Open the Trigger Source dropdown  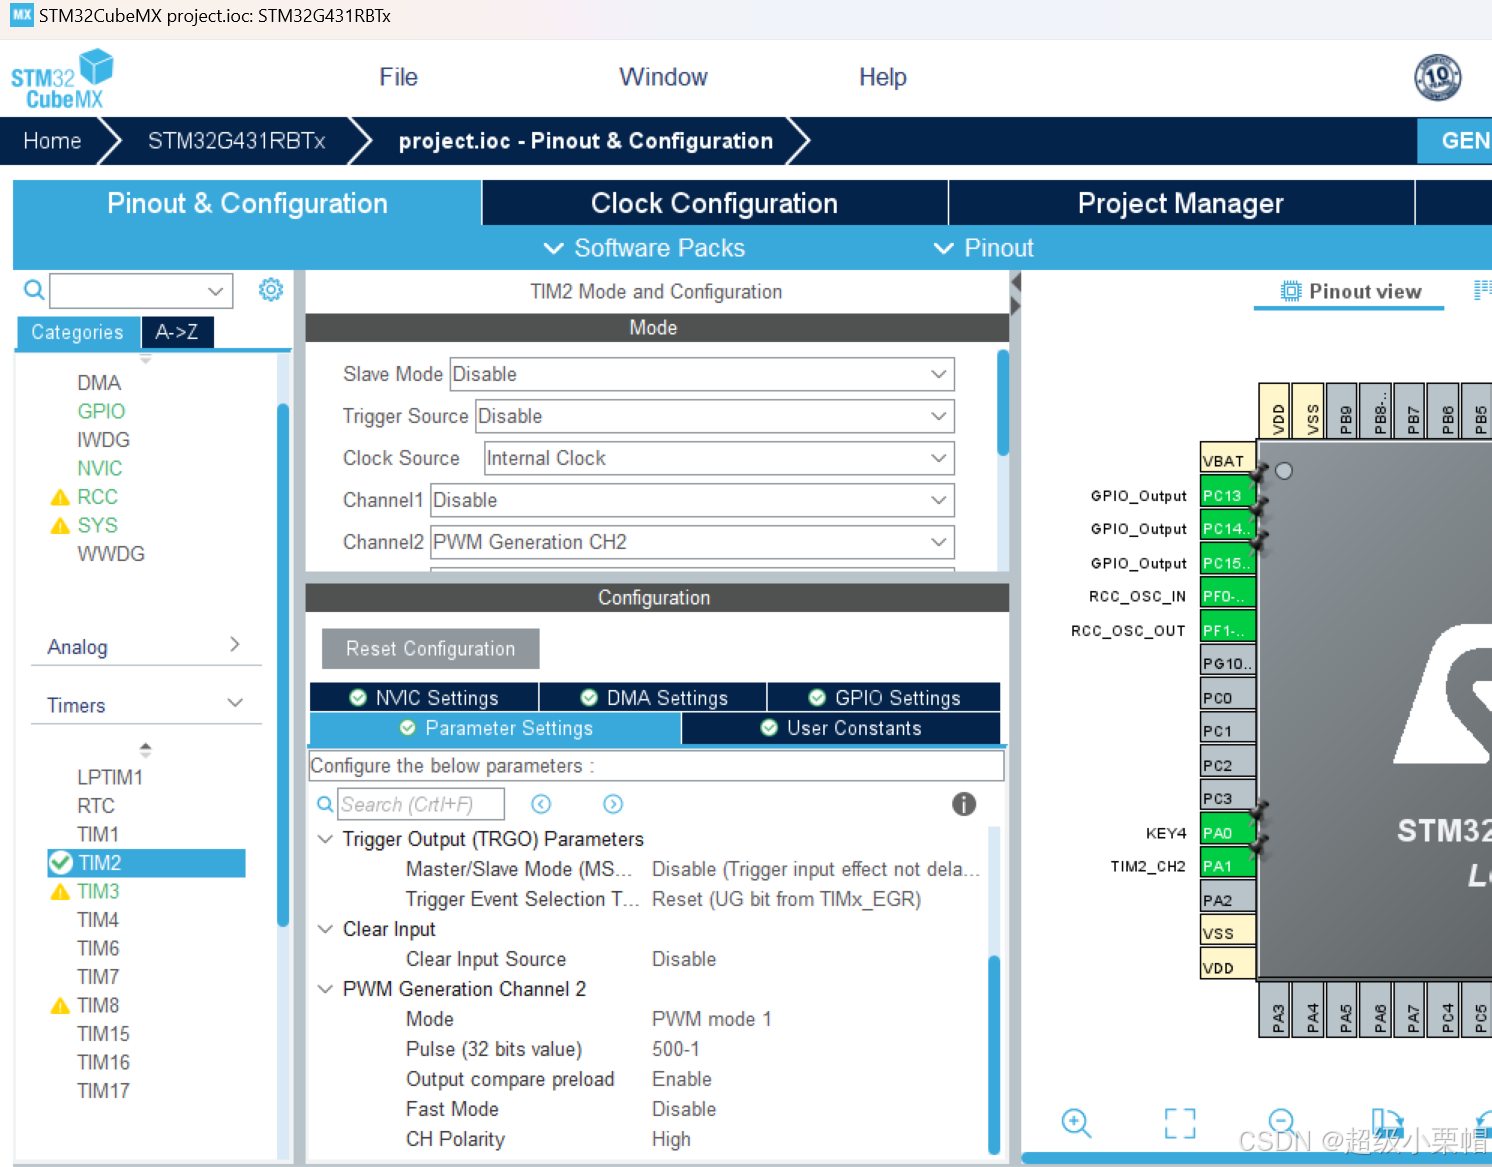click(715, 416)
